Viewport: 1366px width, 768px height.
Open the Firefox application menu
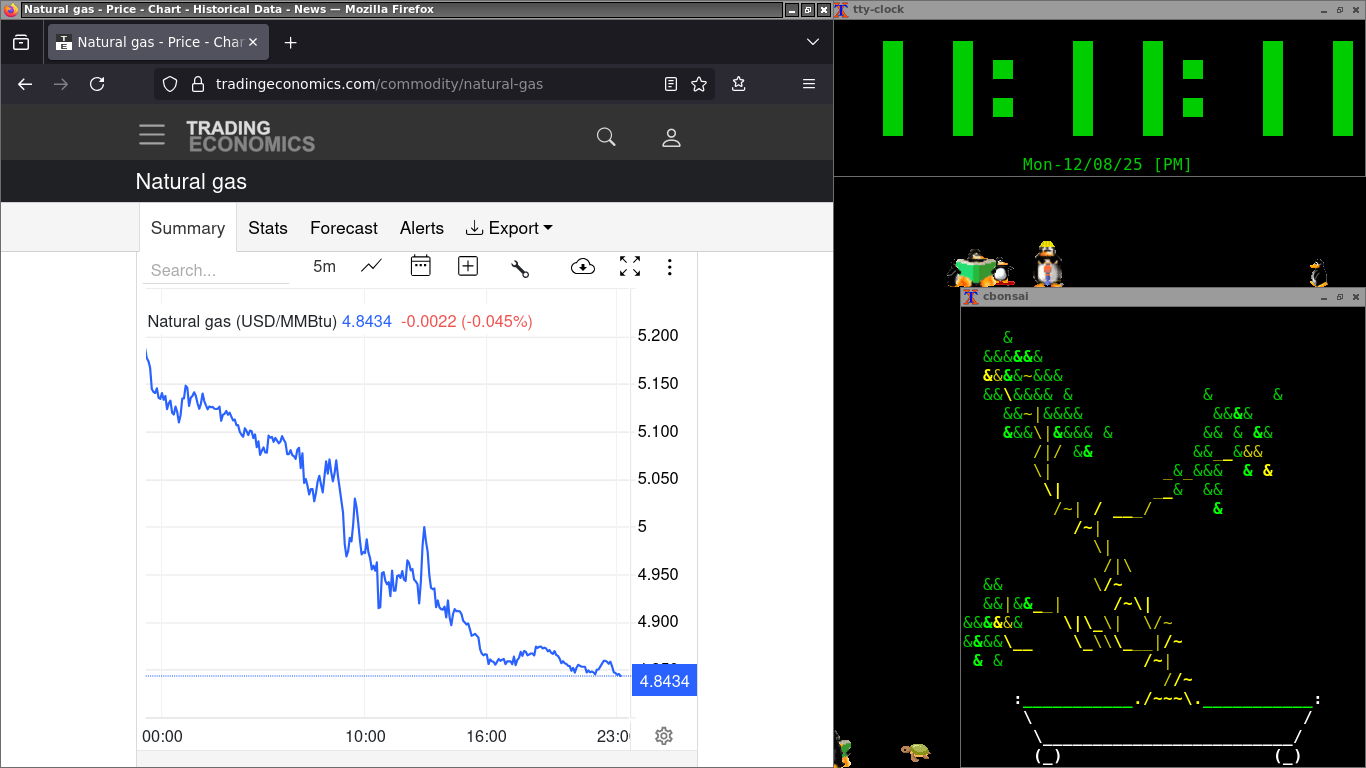tap(809, 84)
